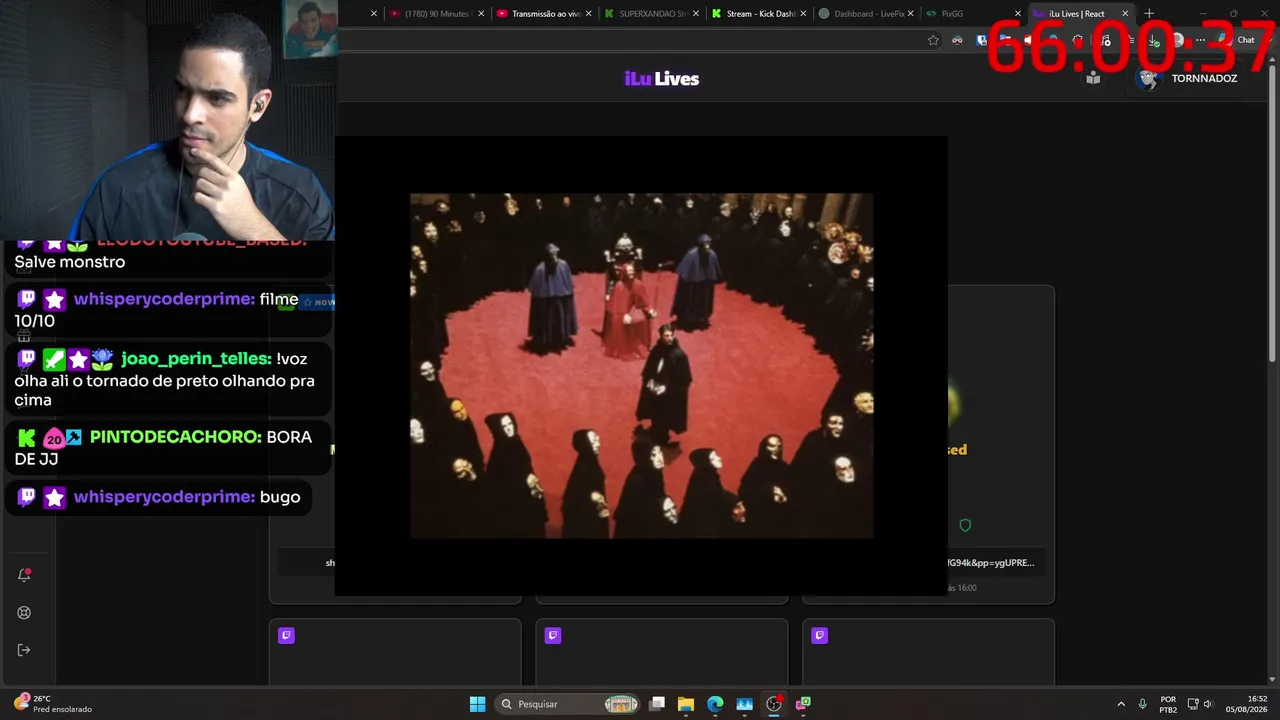Open OBS Studio from taskbar
The image size is (1280, 720).
(x=773, y=704)
